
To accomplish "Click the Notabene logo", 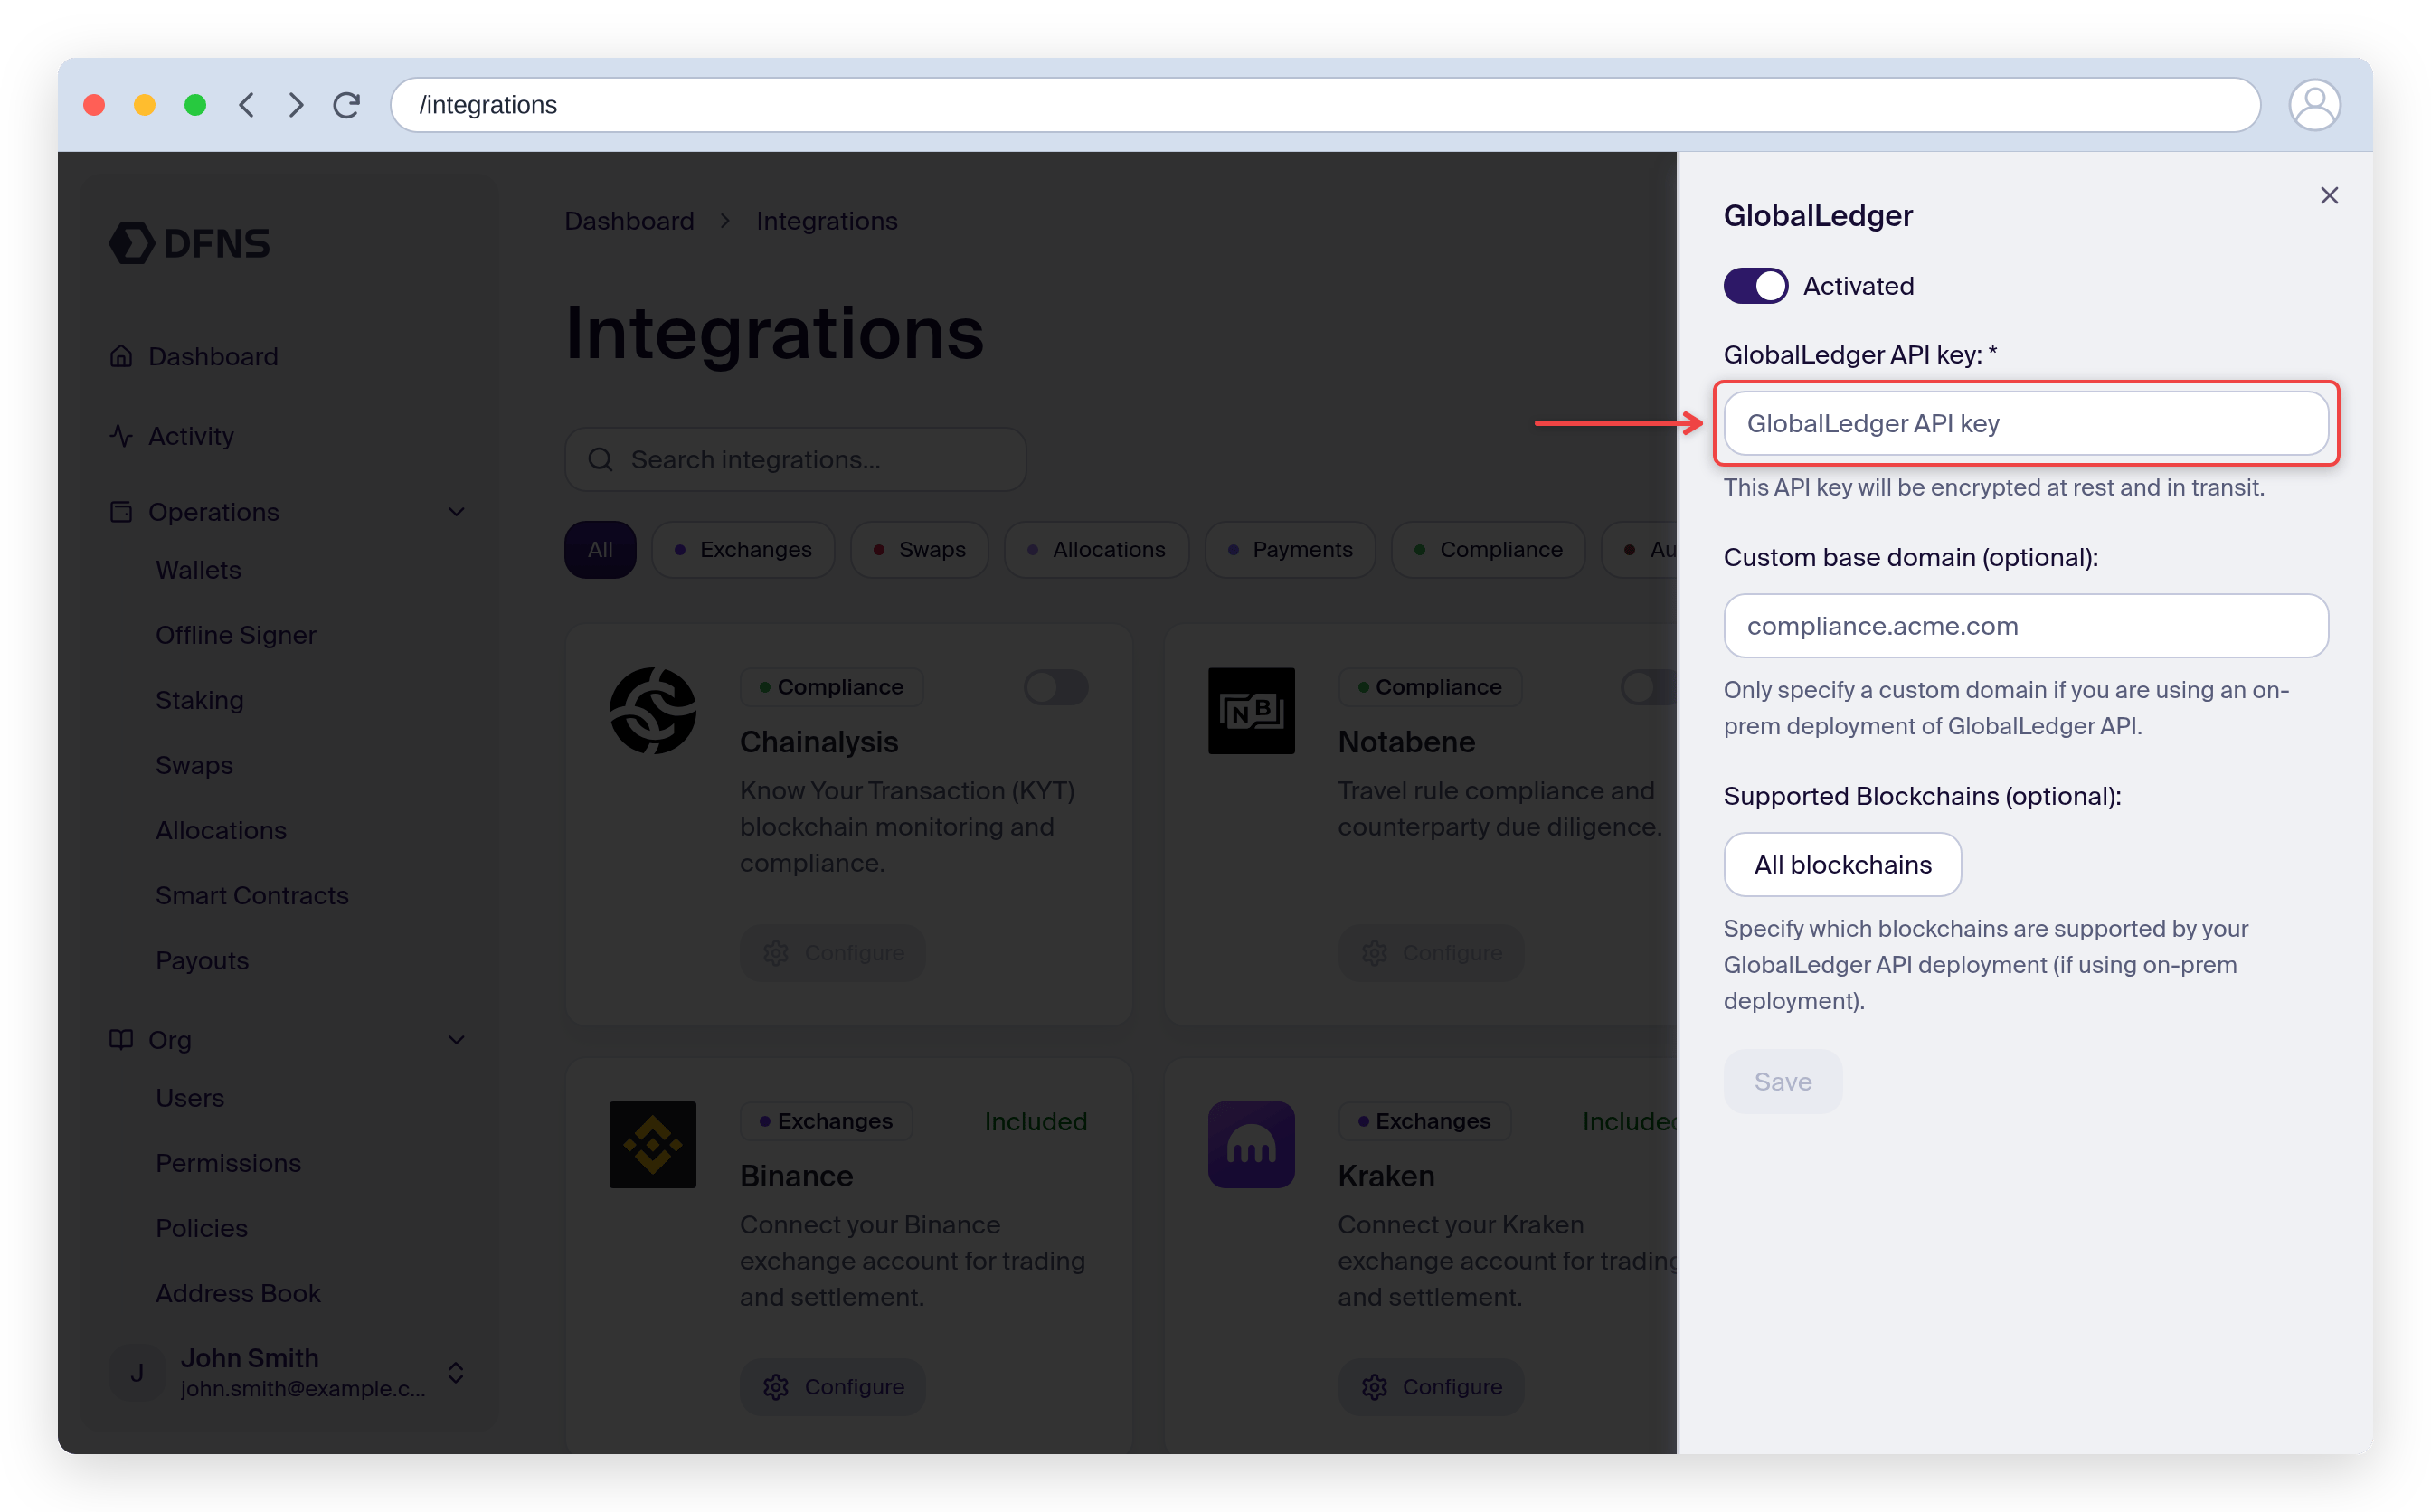I will click(x=1251, y=711).
